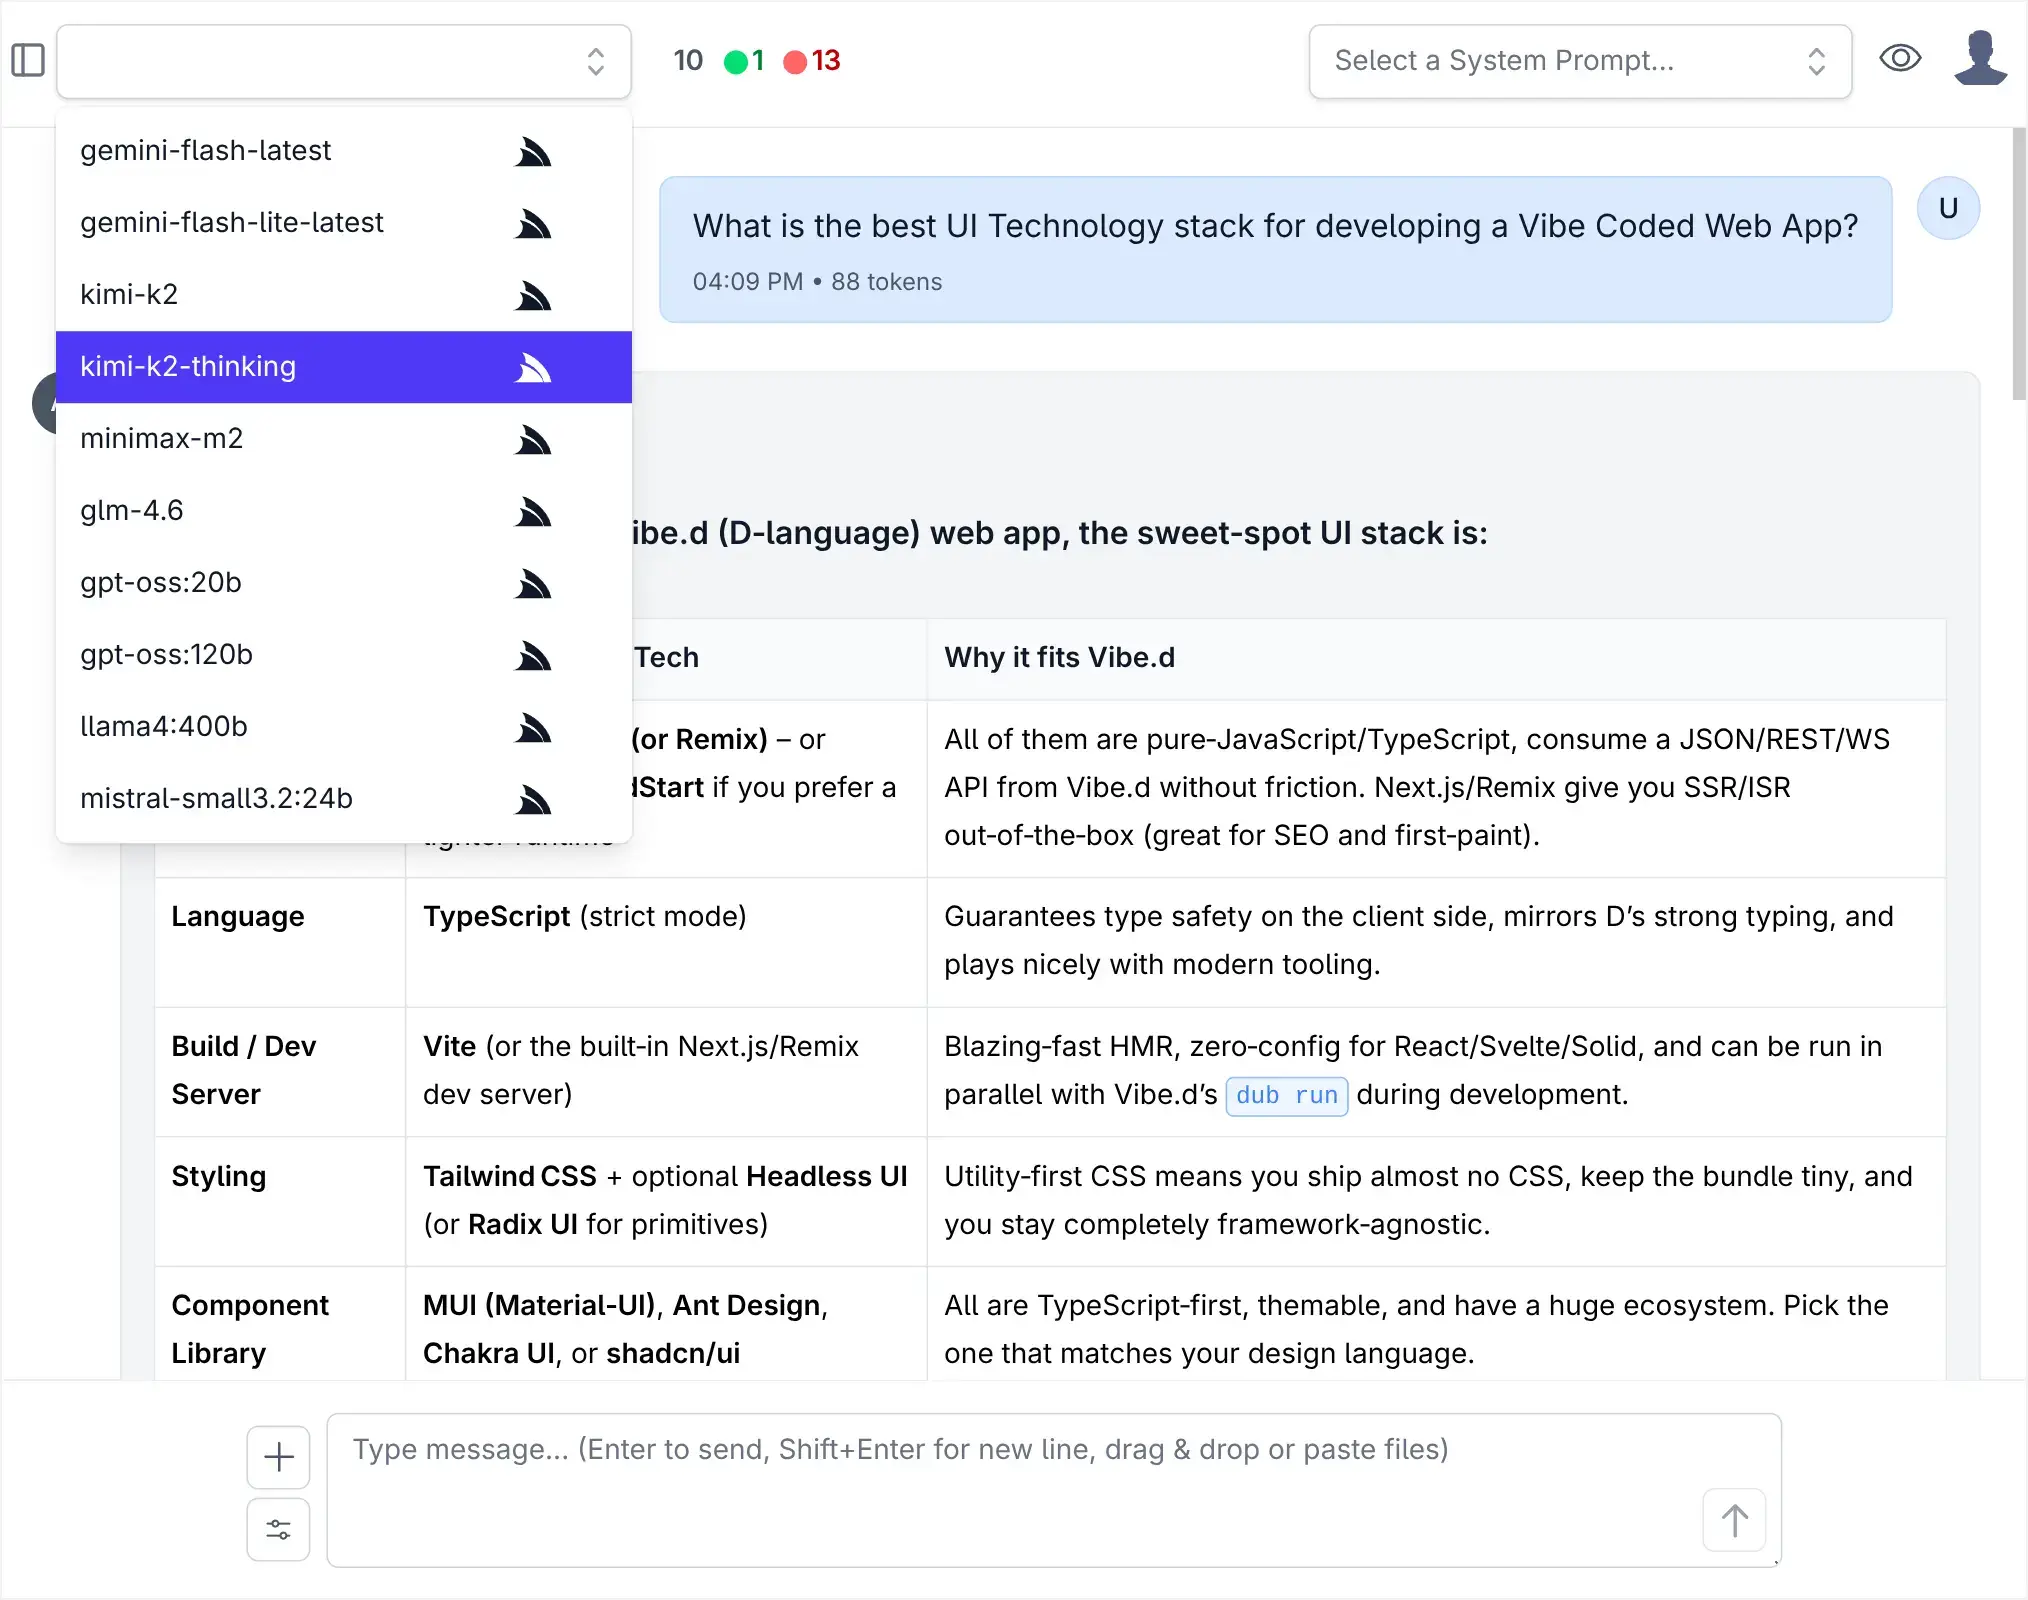The image size is (2028, 1600).
Task: Toggle the left sidebar panel icon
Action: click(28, 60)
